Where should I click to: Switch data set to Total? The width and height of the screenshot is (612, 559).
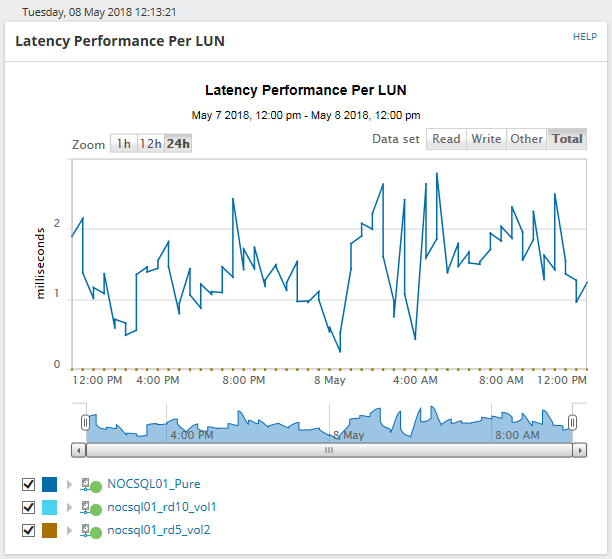pos(567,139)
